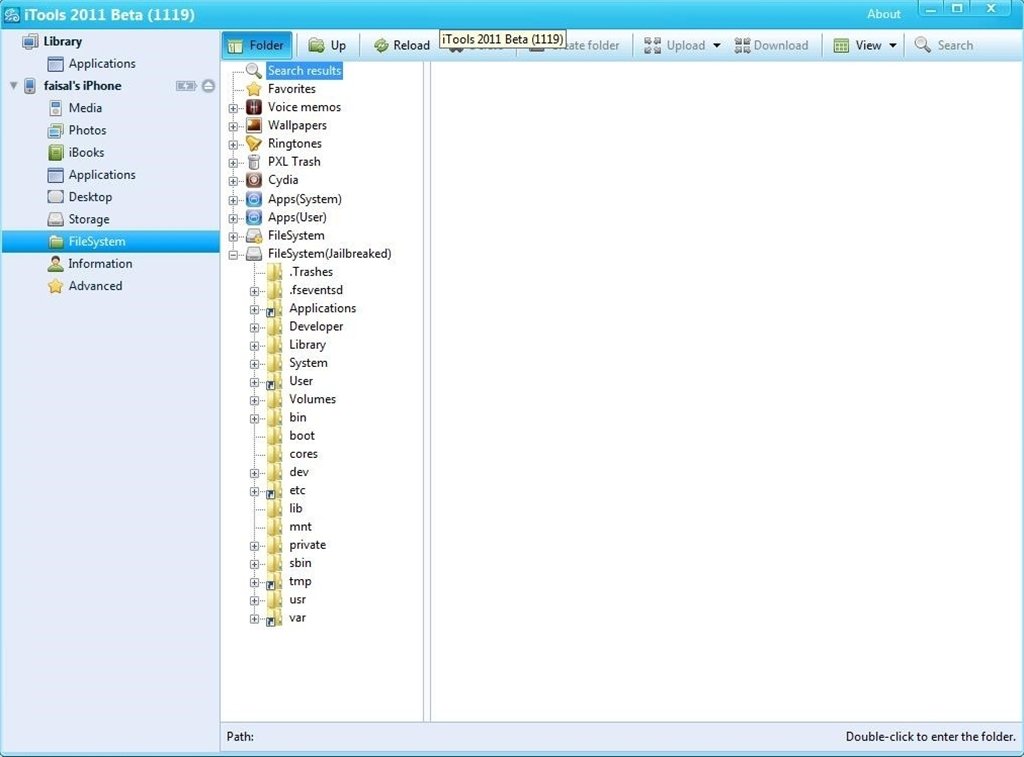1024x757 pixels.
Task: Click the iBooks icon in sidebar
Action: point(56,153)
